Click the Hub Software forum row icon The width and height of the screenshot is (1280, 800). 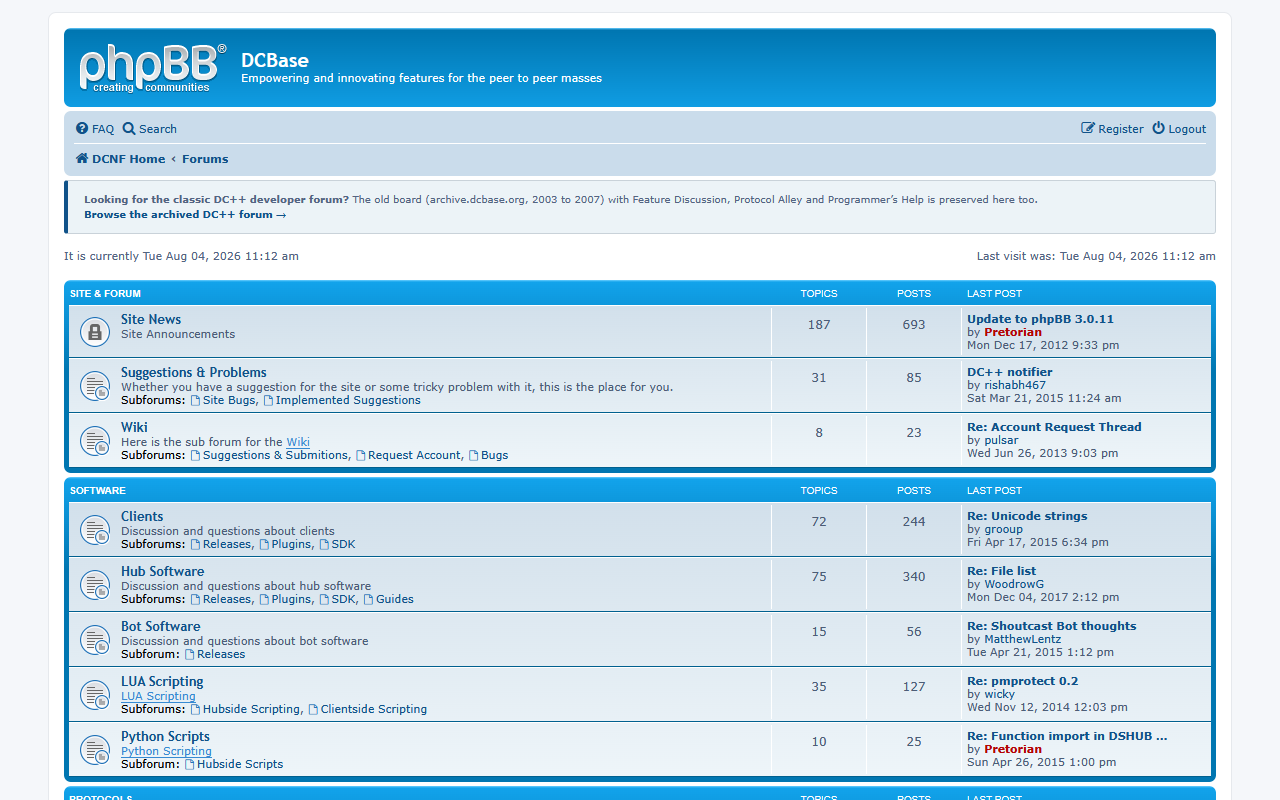pyautogui.click(x=95, y=584)
